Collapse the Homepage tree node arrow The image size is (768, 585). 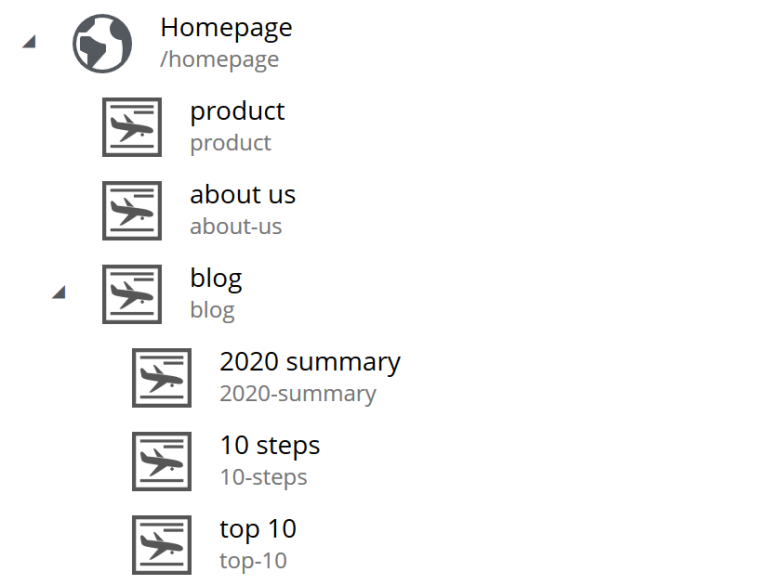(x=28, y=43)
